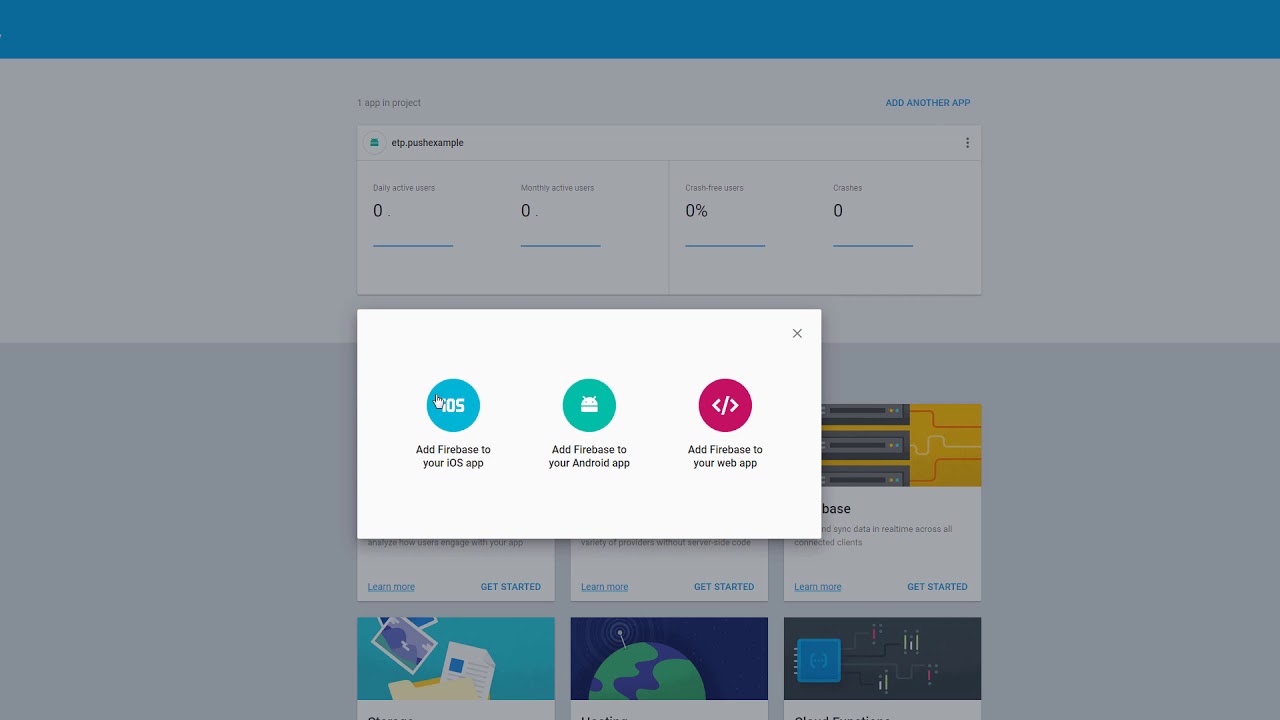Close the add app dialog
1280x720 pixels.
(x=797, y=333)
